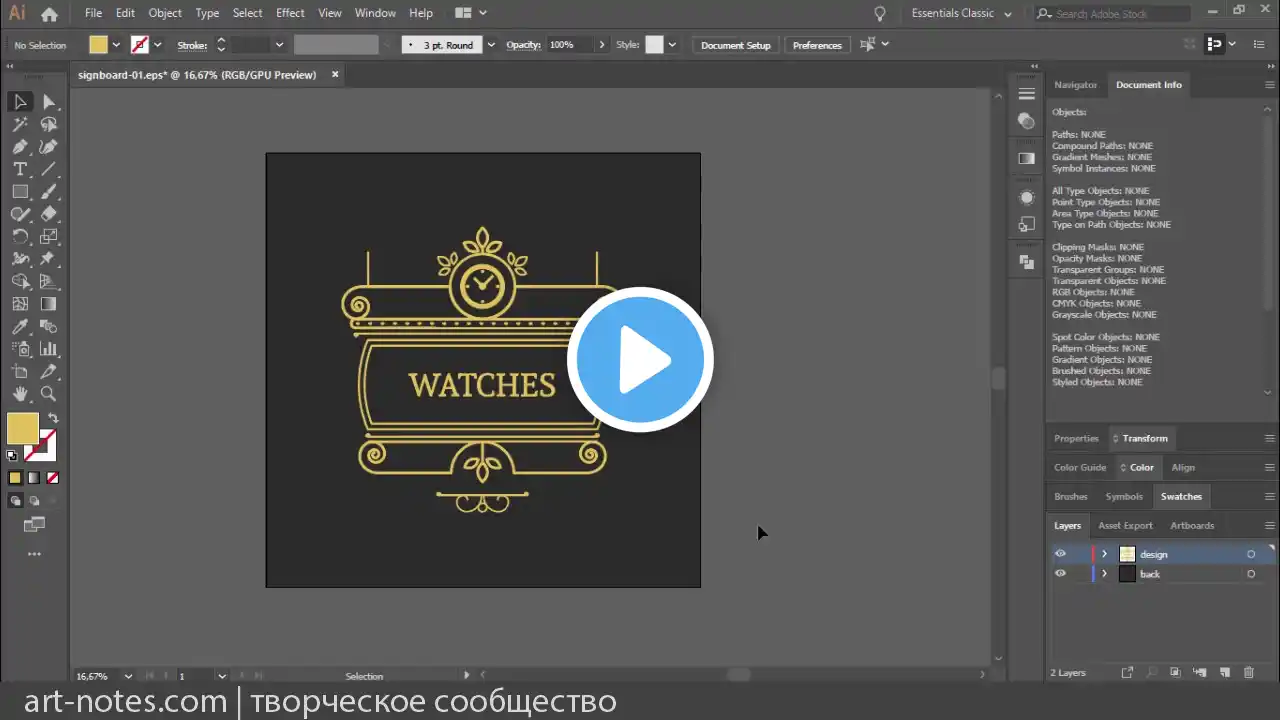Open the File menu
Screen dimensions: 1280x720
click(x=93, y=13)
